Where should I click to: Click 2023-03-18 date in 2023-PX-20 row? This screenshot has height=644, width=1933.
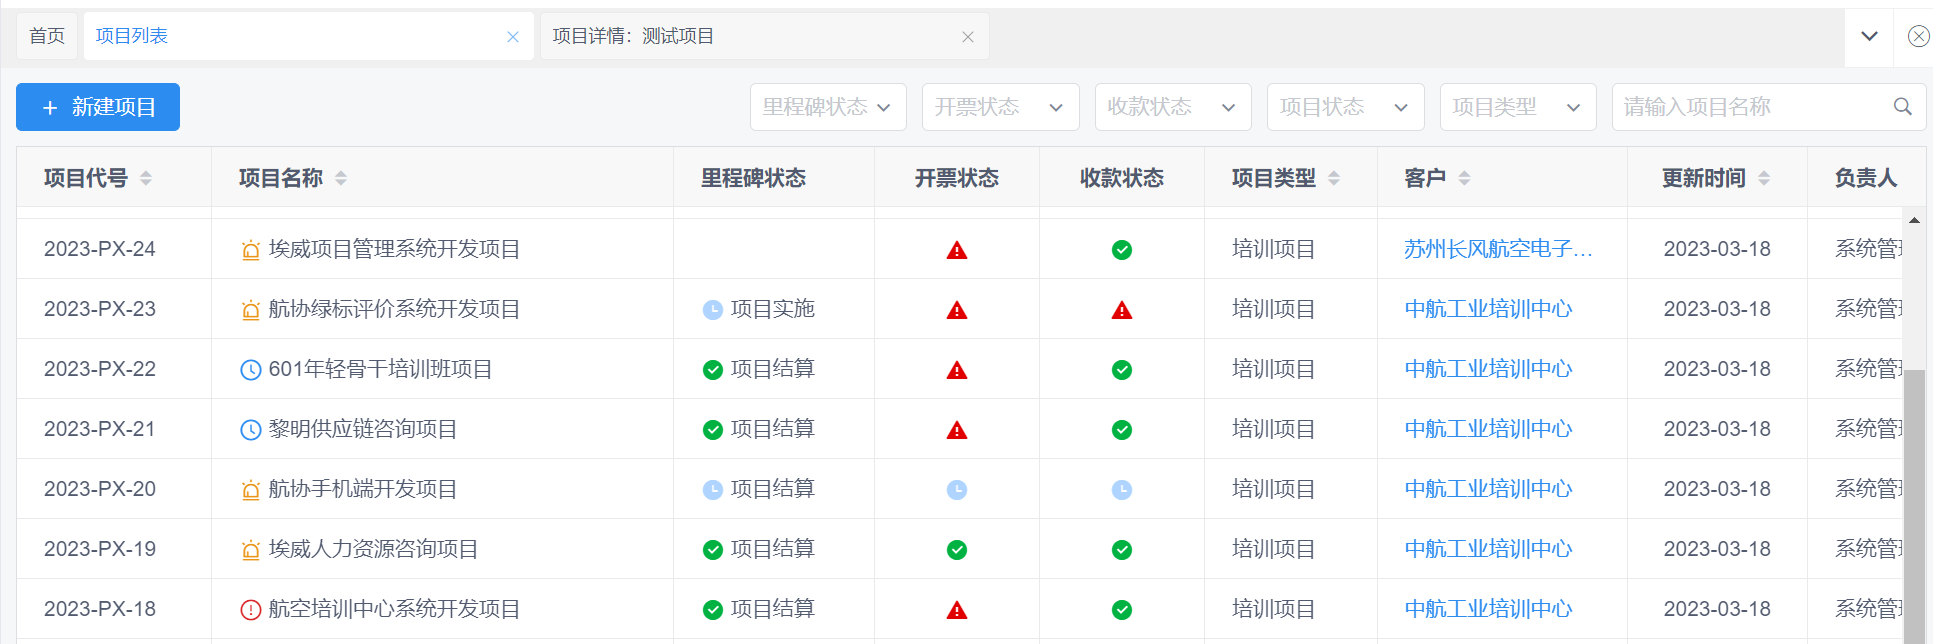(x=1717, y=489)
